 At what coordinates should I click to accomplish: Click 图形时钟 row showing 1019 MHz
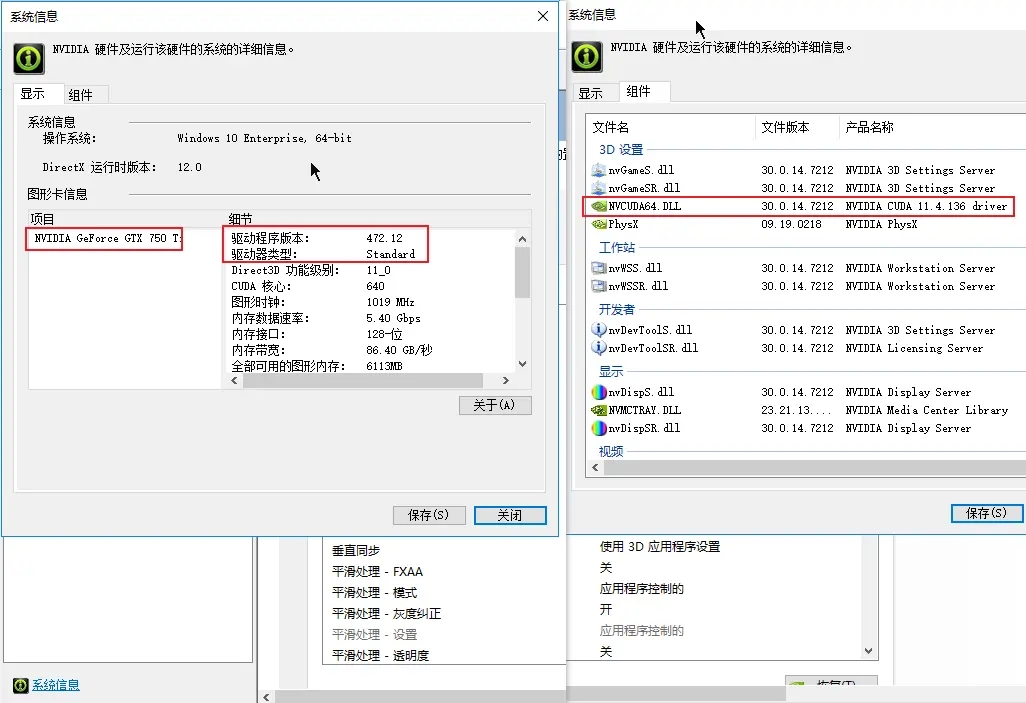click(x=323, y=302)
